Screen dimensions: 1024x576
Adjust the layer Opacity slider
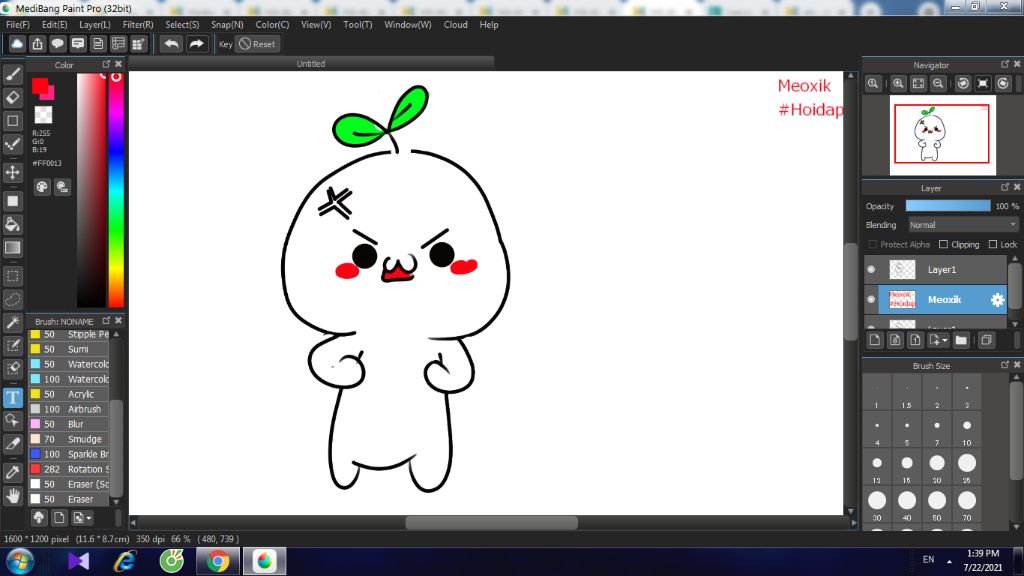[948, 206]
